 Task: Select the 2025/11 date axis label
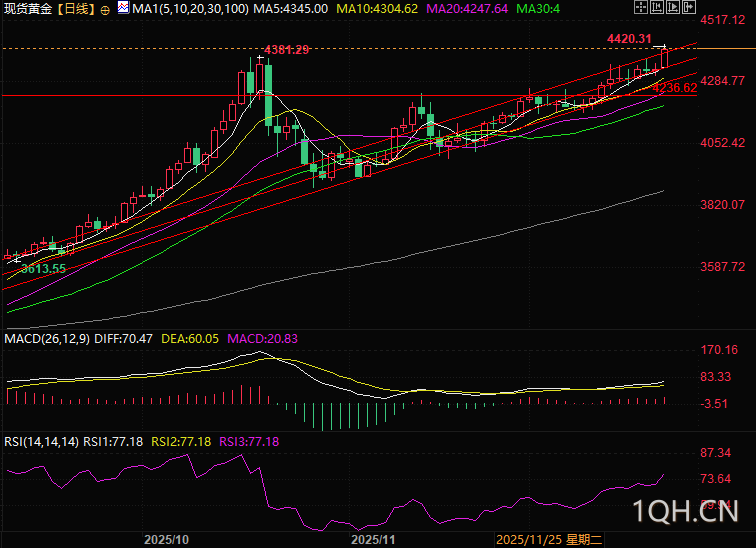[373, 539]
